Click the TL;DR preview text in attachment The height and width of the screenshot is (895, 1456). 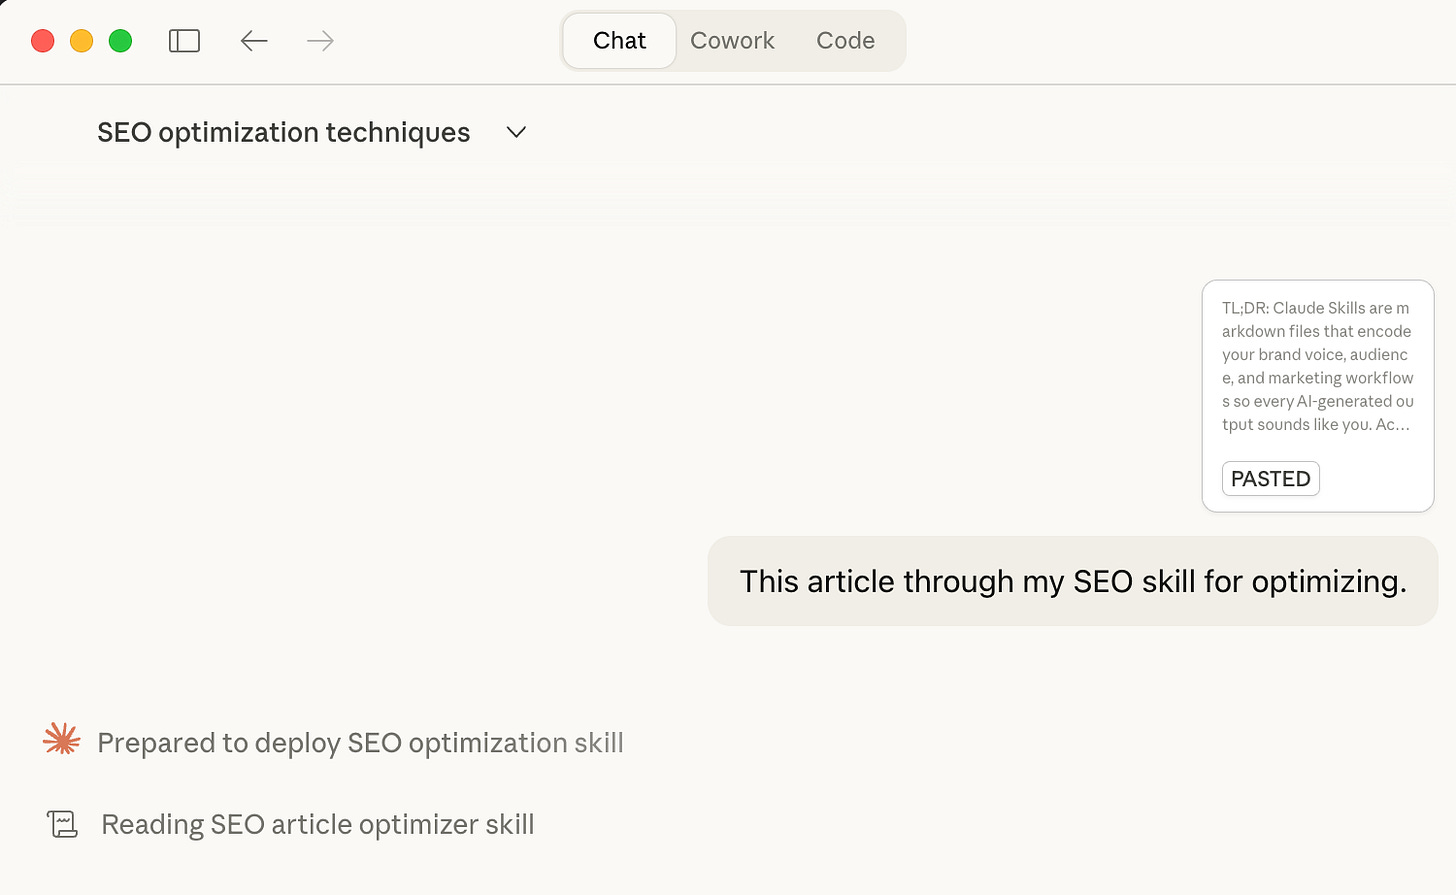coord(1317,366)
